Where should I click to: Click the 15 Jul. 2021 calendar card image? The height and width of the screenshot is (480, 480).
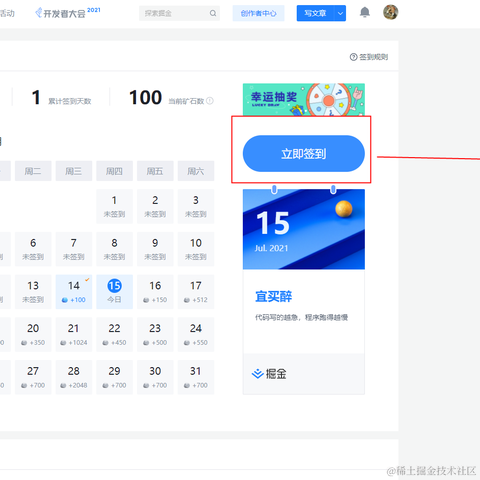(x=304, y=229)
